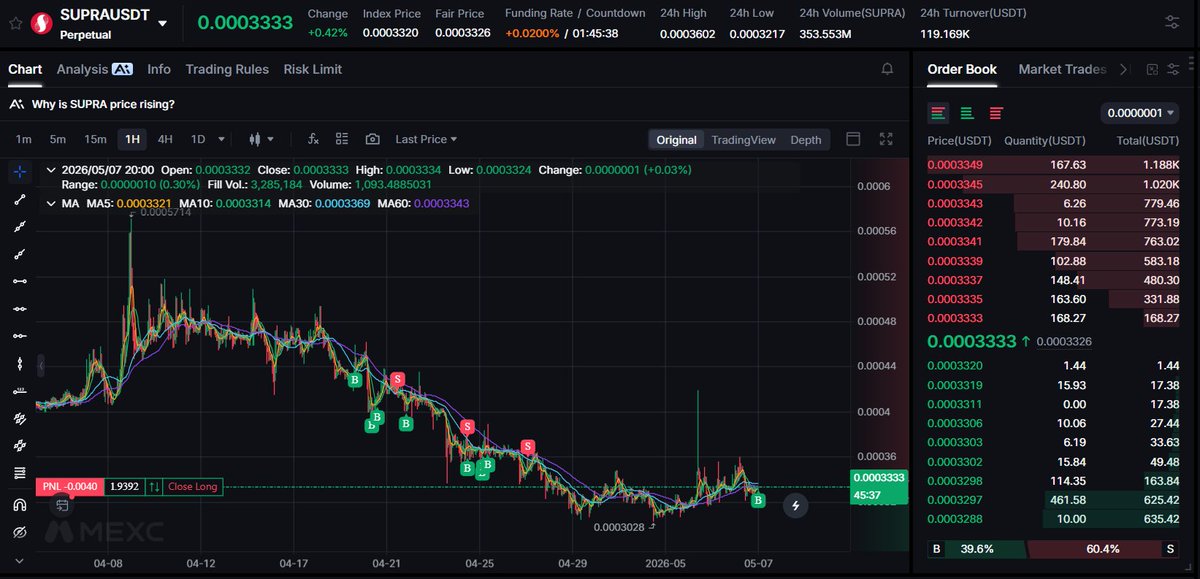Expand more timeframes dropdown after 1D
Screen dimensions: 1200x579
pos(221,140)
